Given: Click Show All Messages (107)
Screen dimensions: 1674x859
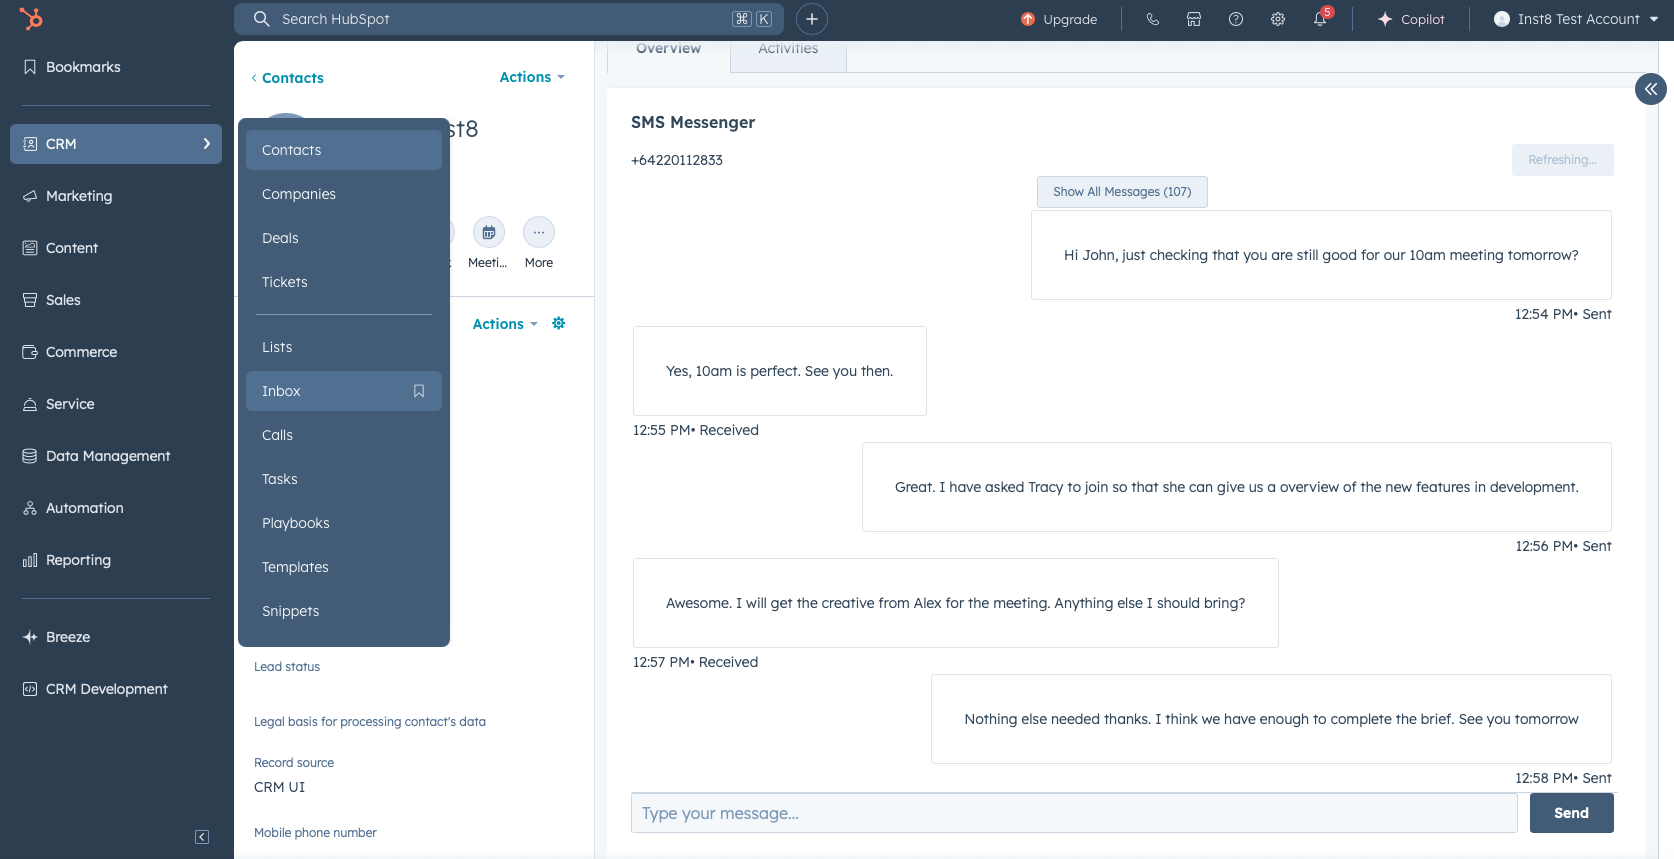Looking at the screenshot, I should click(1122, 192).
